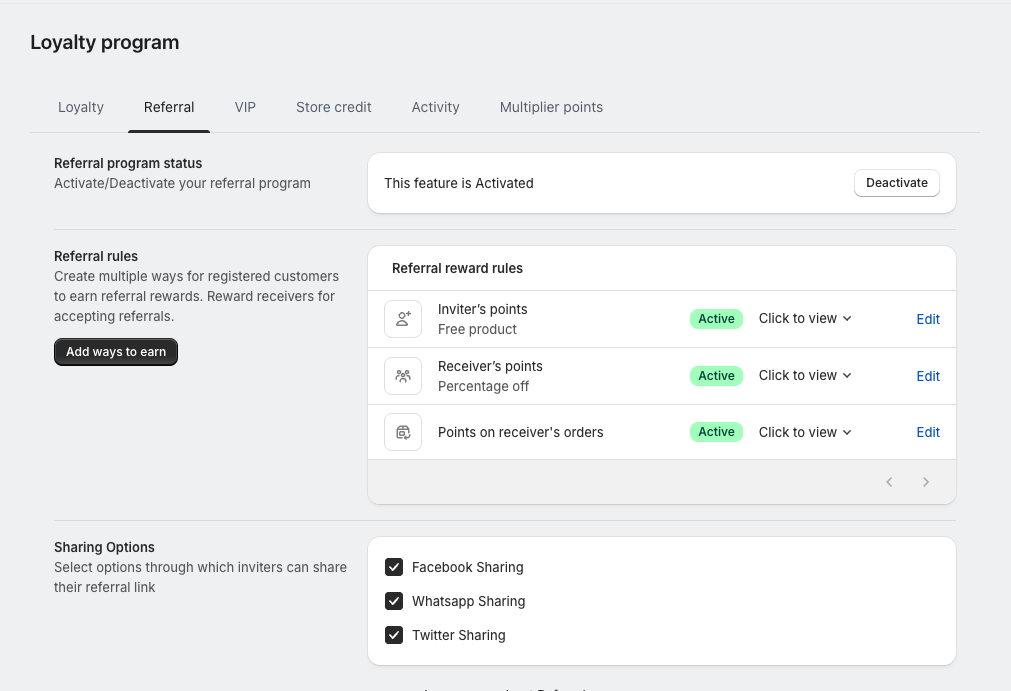The image size is (1011, 691).
Task: Expand Click to view for Inviter's points
Action: coord(805,318)
